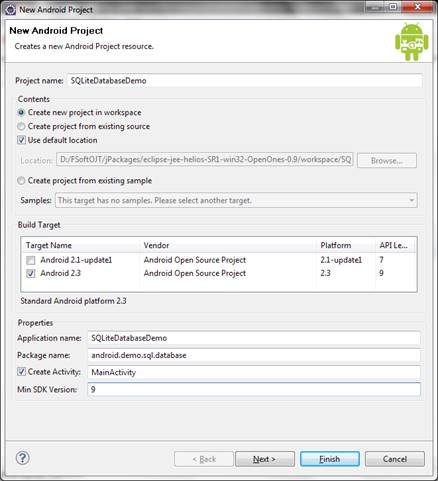The image size is (438, 481).
Task: Click the Package name field
Action: coord(254,355)
